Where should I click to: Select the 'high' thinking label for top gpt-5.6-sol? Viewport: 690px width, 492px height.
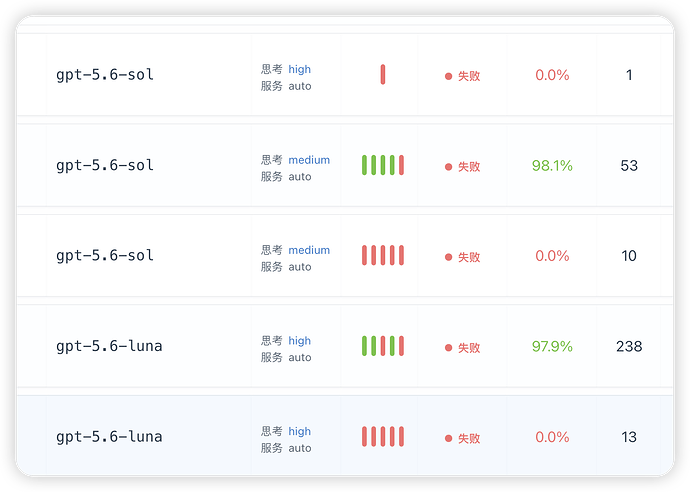click(300, 69)
